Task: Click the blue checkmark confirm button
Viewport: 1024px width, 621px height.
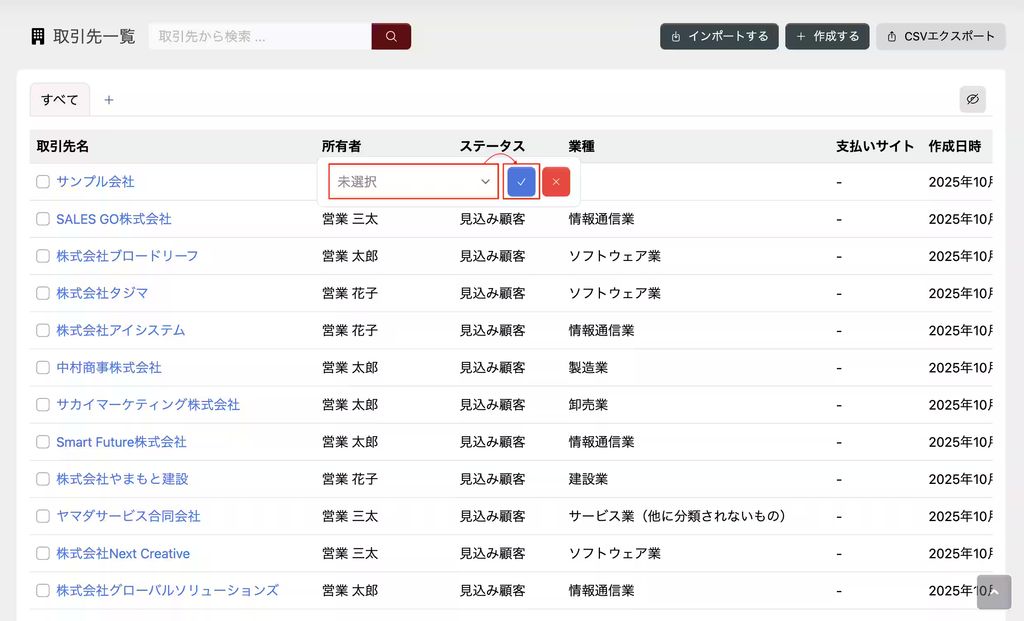Action: coord(521,182)
